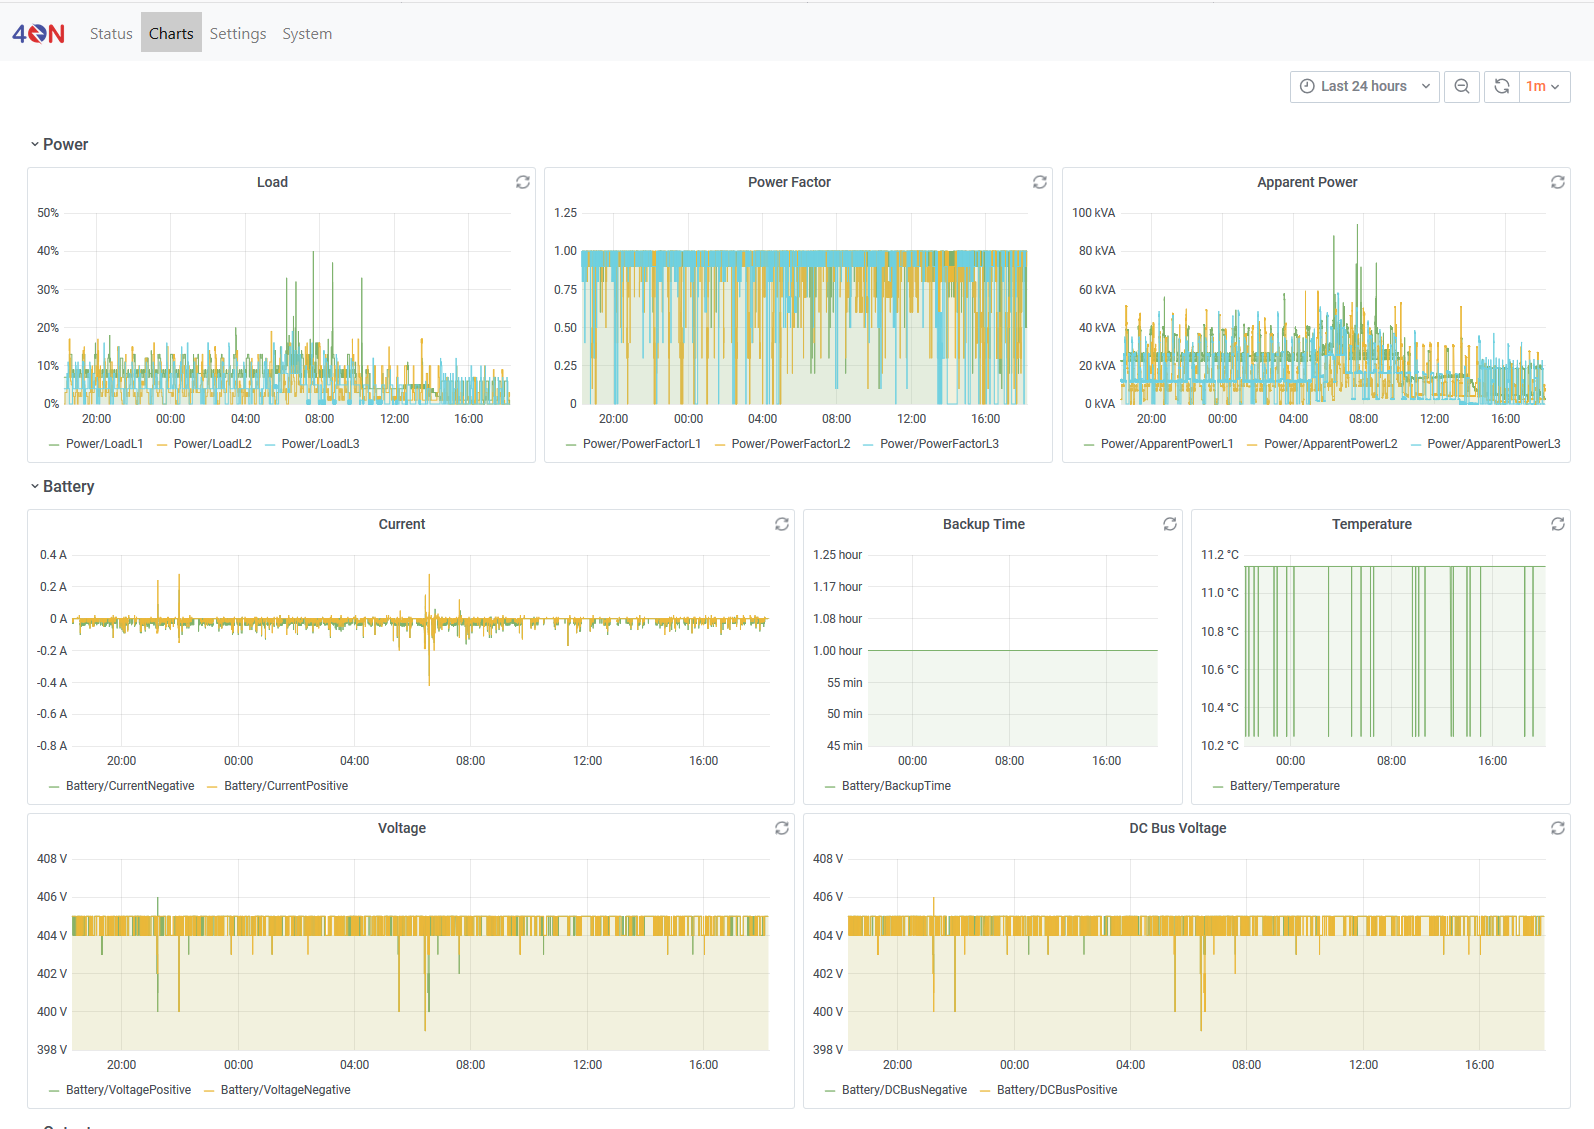Open the Temperature panel title menu

pos(1372,524)
